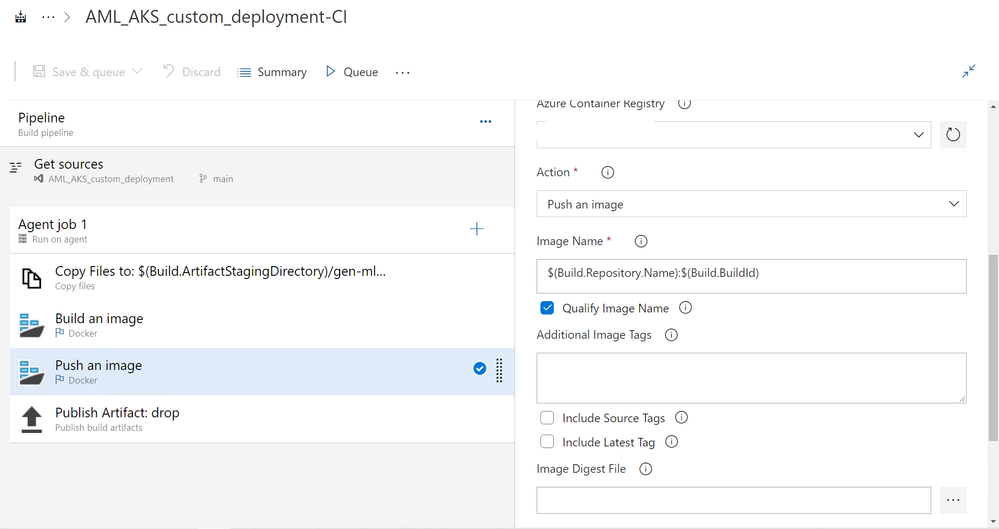The image size is (999, 529).
Task: Click the exit full screen icon
Action: pyautogui.click(x=968, y=71)
